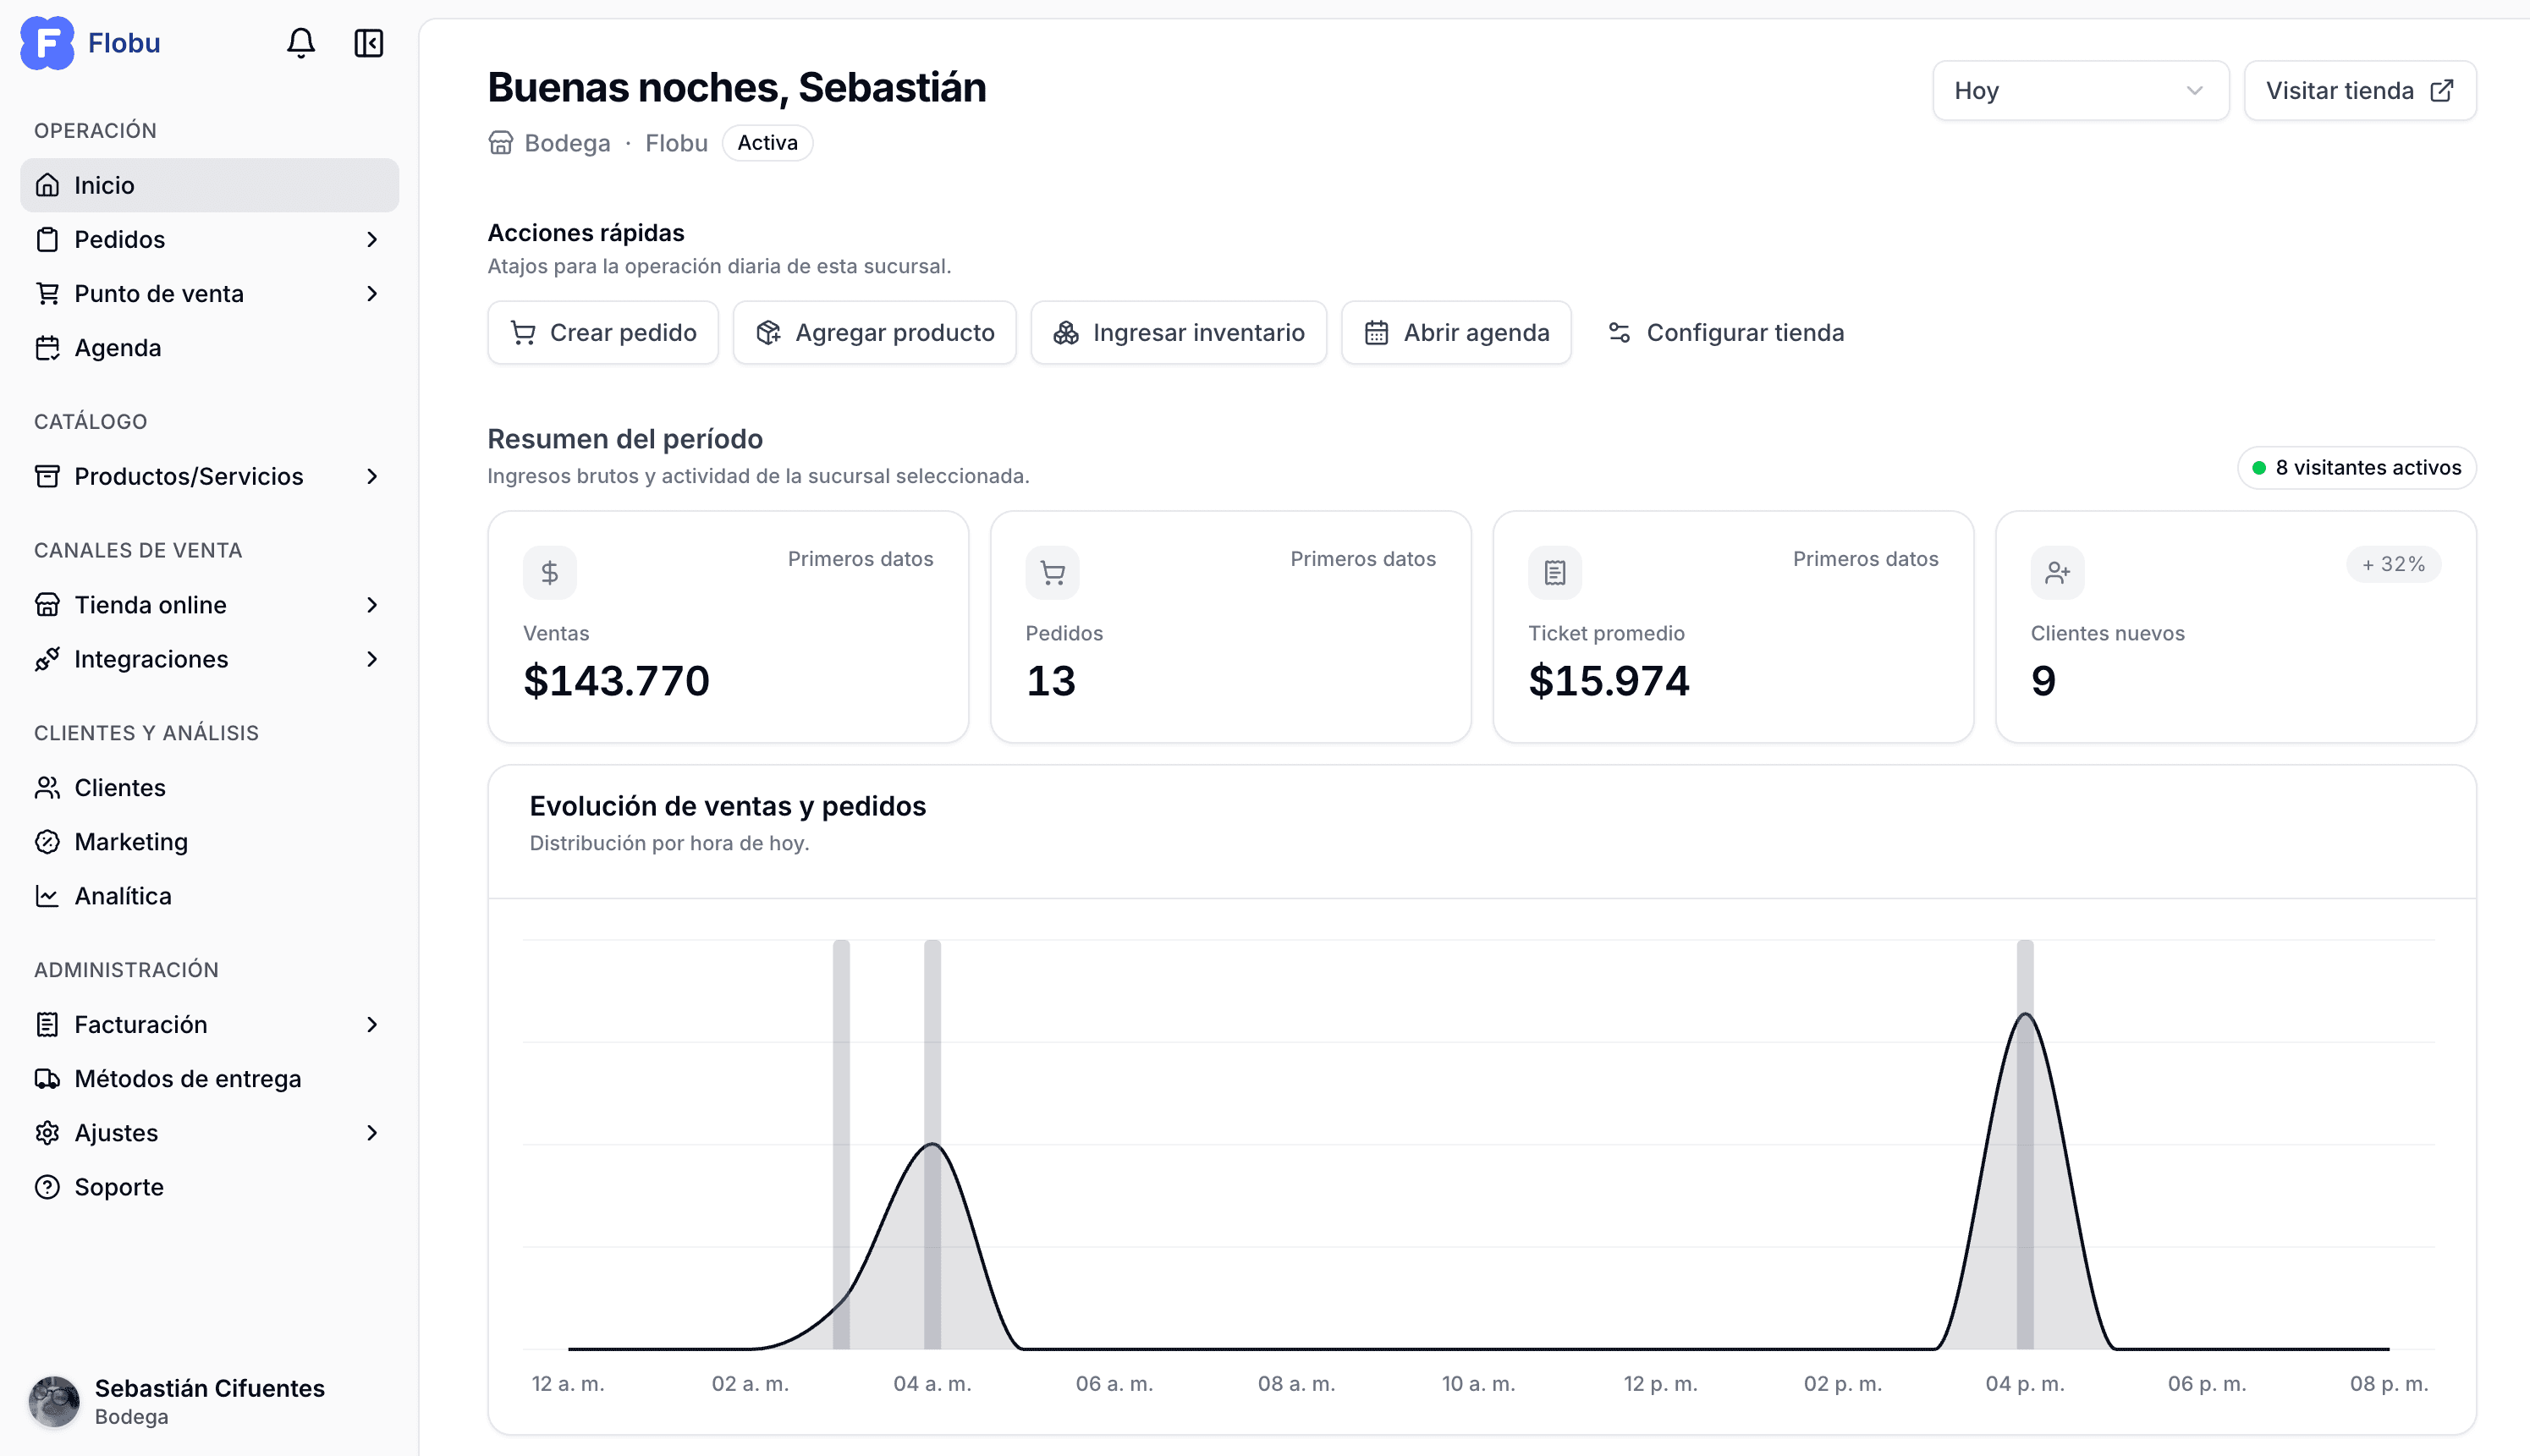Click the Crear pedido button
This screenshot has height=1456, width=2530.
pos(603,333)
